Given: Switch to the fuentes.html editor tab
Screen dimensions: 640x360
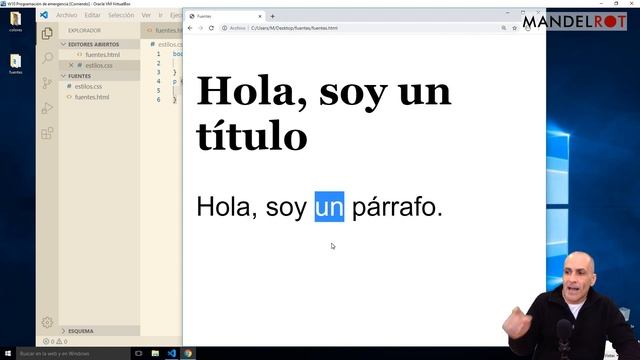Looking at the screenshot, I should [x=164, y=30].
